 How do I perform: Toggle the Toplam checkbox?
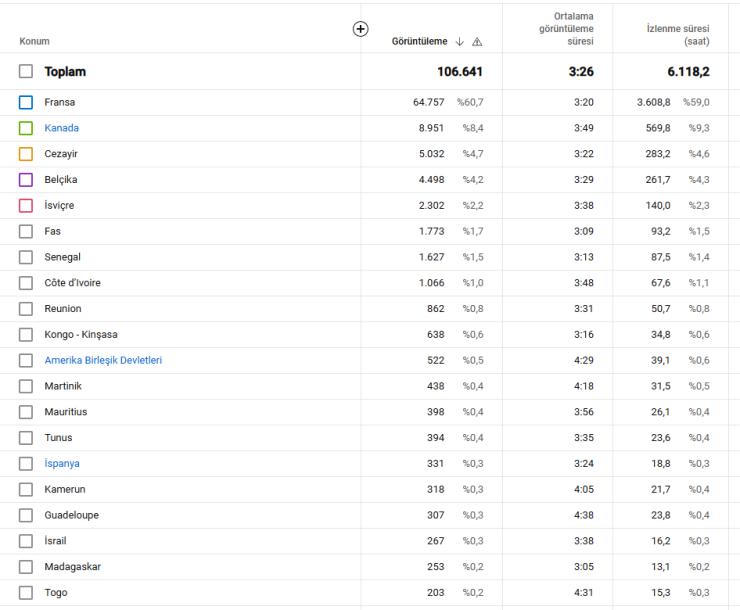point(26,71)
